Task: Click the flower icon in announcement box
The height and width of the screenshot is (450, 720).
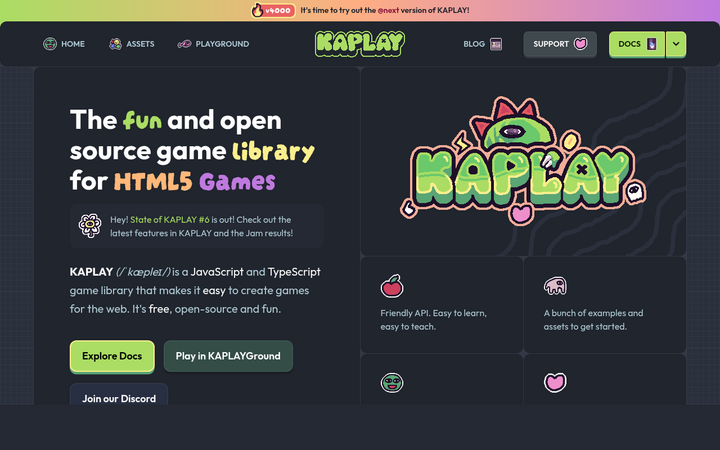Action: pyautogui.click(x=90, y=225)
